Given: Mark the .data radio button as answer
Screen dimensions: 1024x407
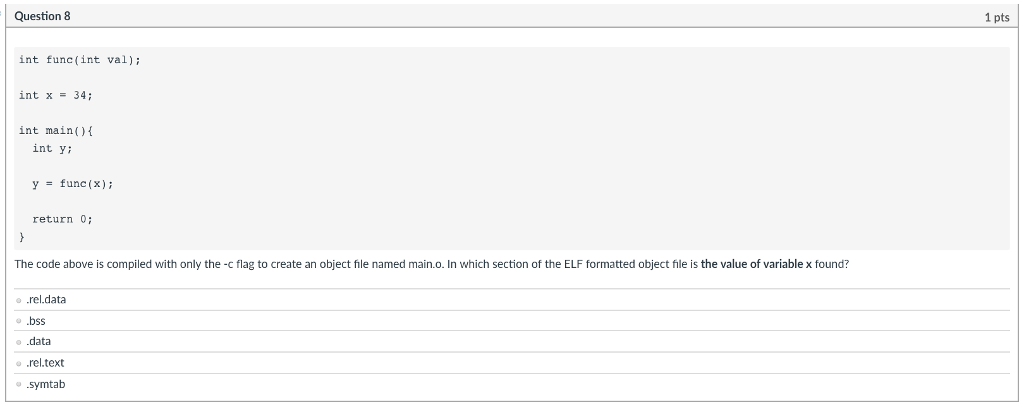Looking at the screenshot, I should (19, 342).
